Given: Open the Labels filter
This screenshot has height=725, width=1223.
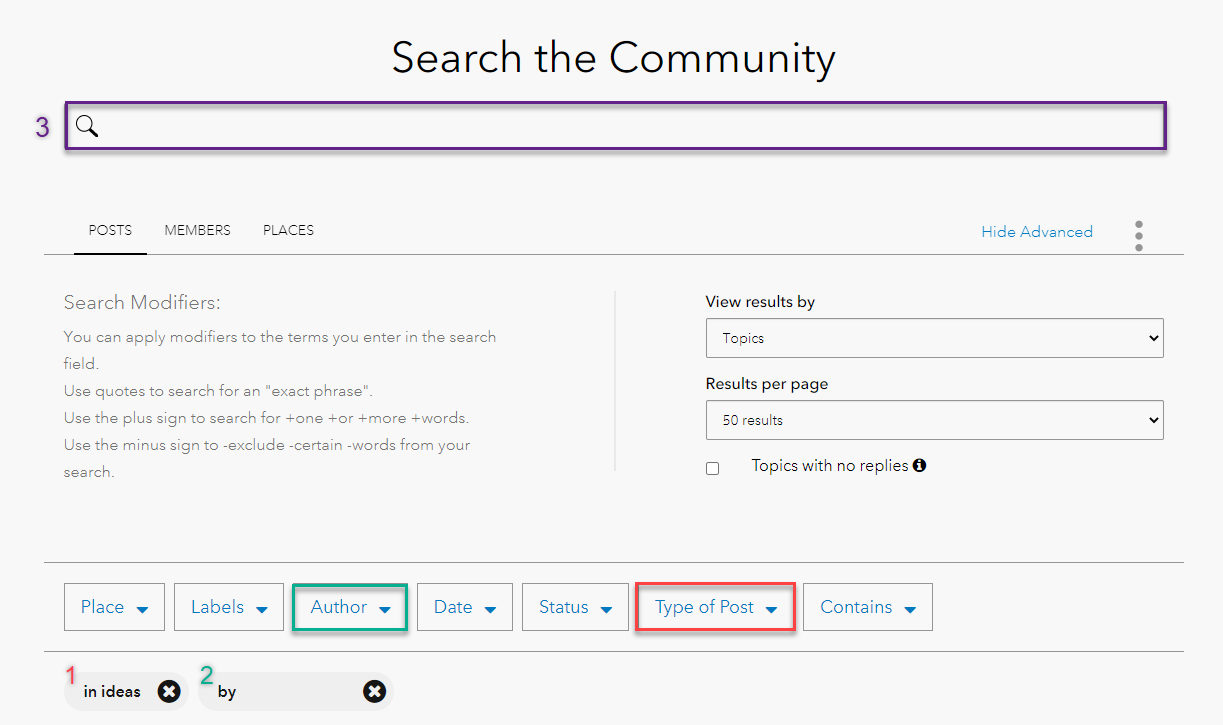Looking at the screenshot, I should 228,607.
